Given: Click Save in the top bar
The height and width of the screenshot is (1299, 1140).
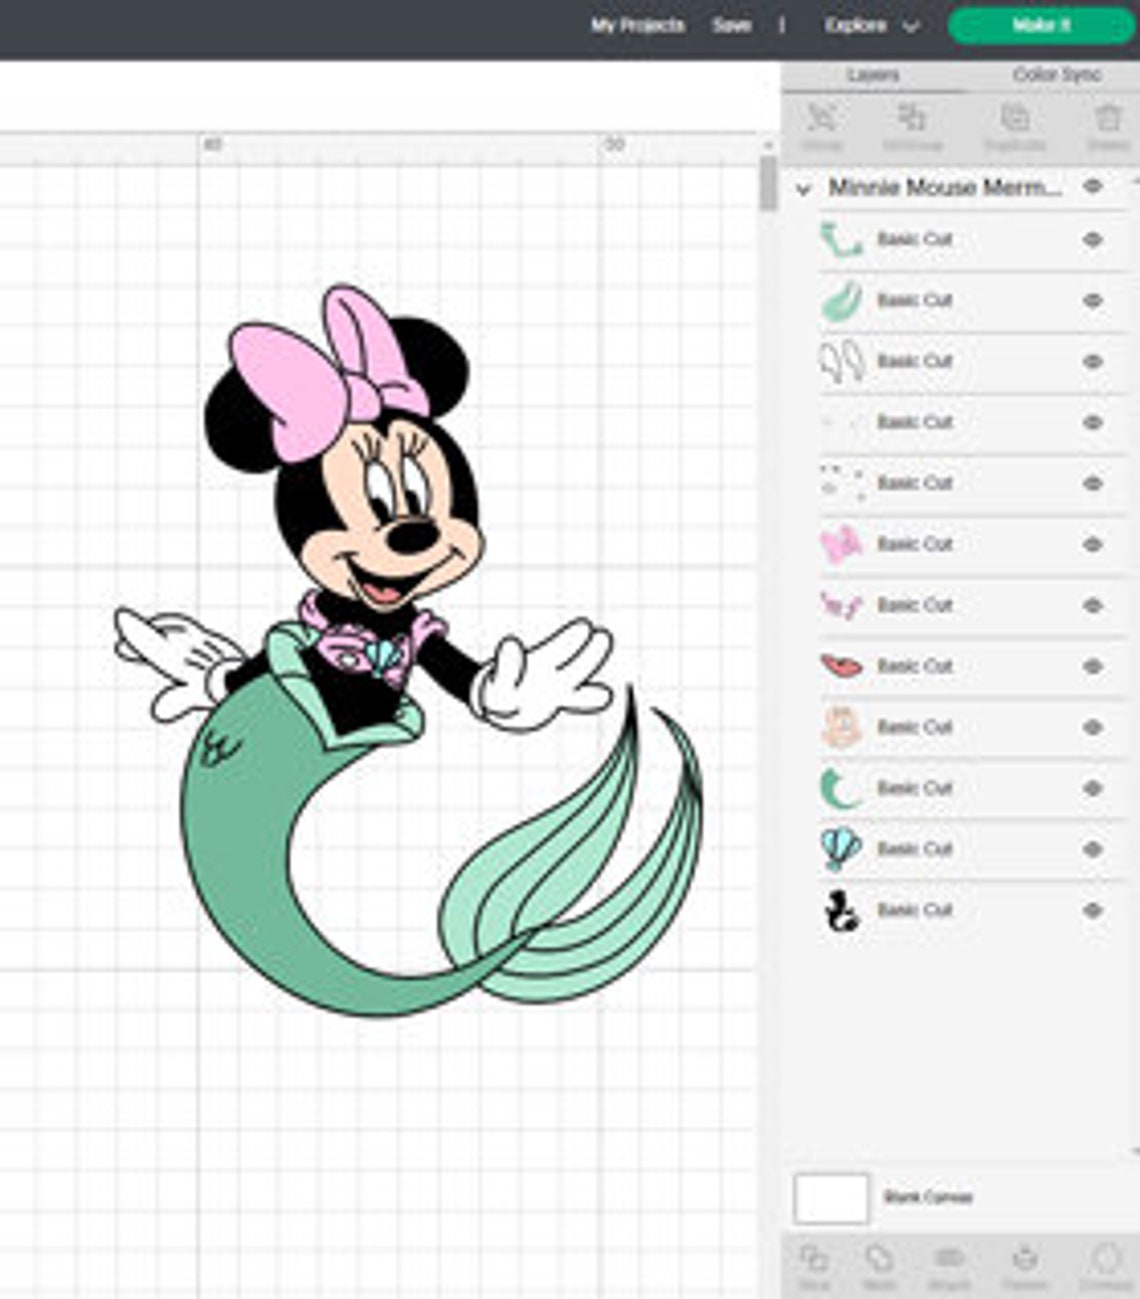Looking at the screenshot, I should click(x=731, y=25).
